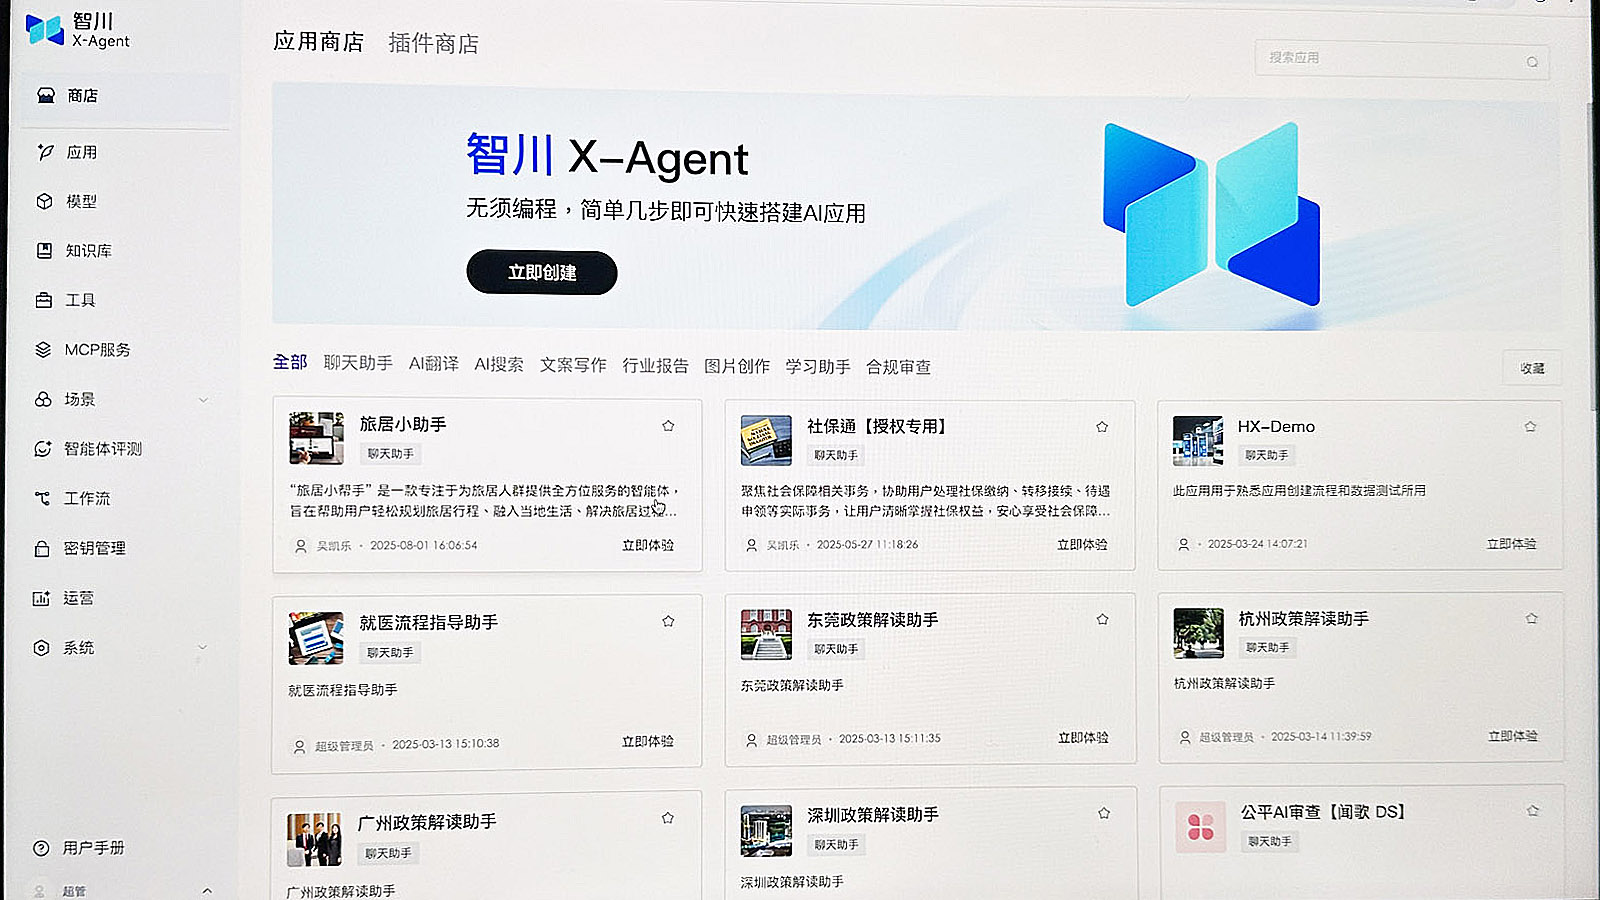Image resolution: width=1600 pixels, height=900 pixels.
Task: Click the 立即创建 banner button
Action: click(x=542, y=272)
